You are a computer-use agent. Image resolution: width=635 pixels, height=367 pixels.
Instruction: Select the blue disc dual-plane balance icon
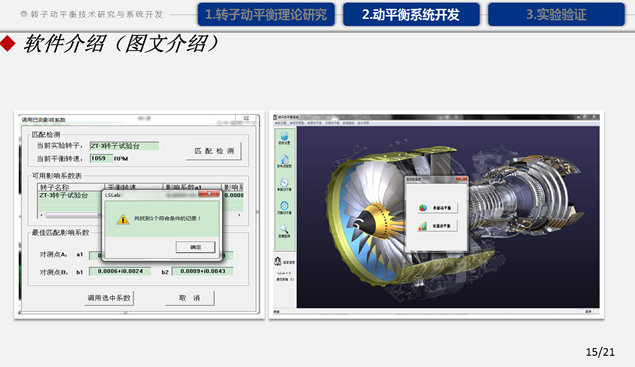(x=284, y=206)
